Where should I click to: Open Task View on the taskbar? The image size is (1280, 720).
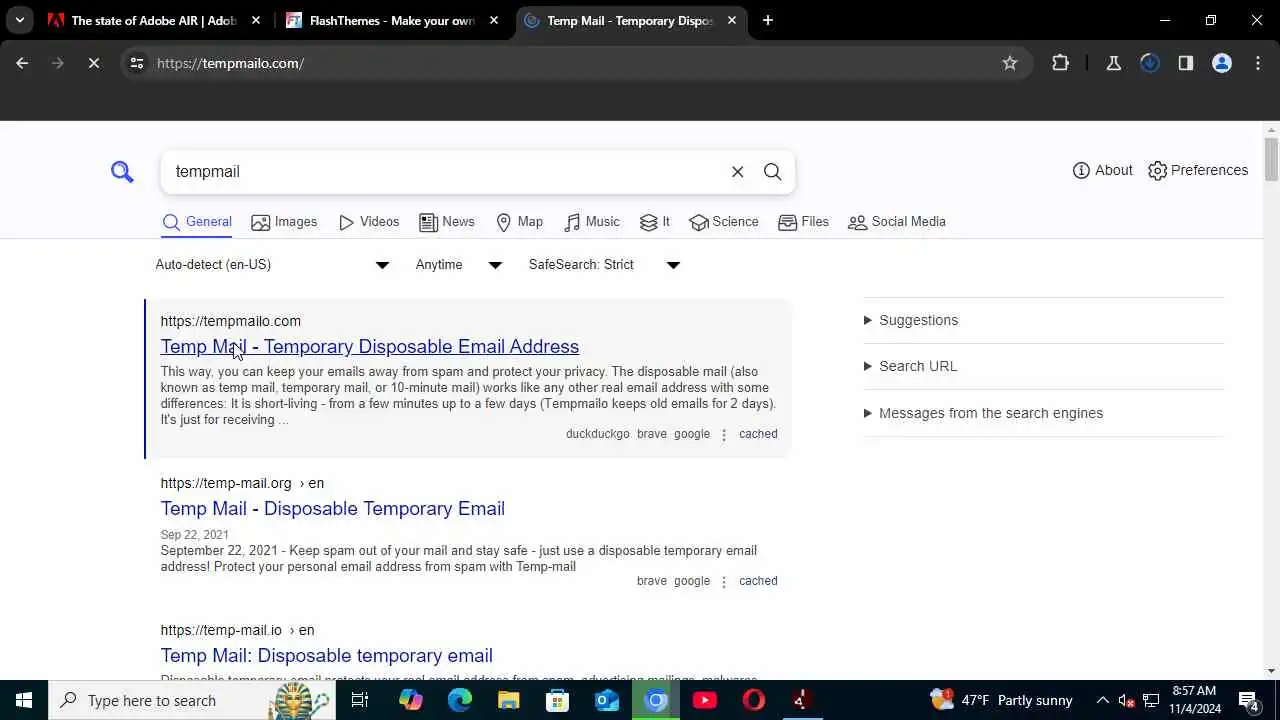click(360, 700)
